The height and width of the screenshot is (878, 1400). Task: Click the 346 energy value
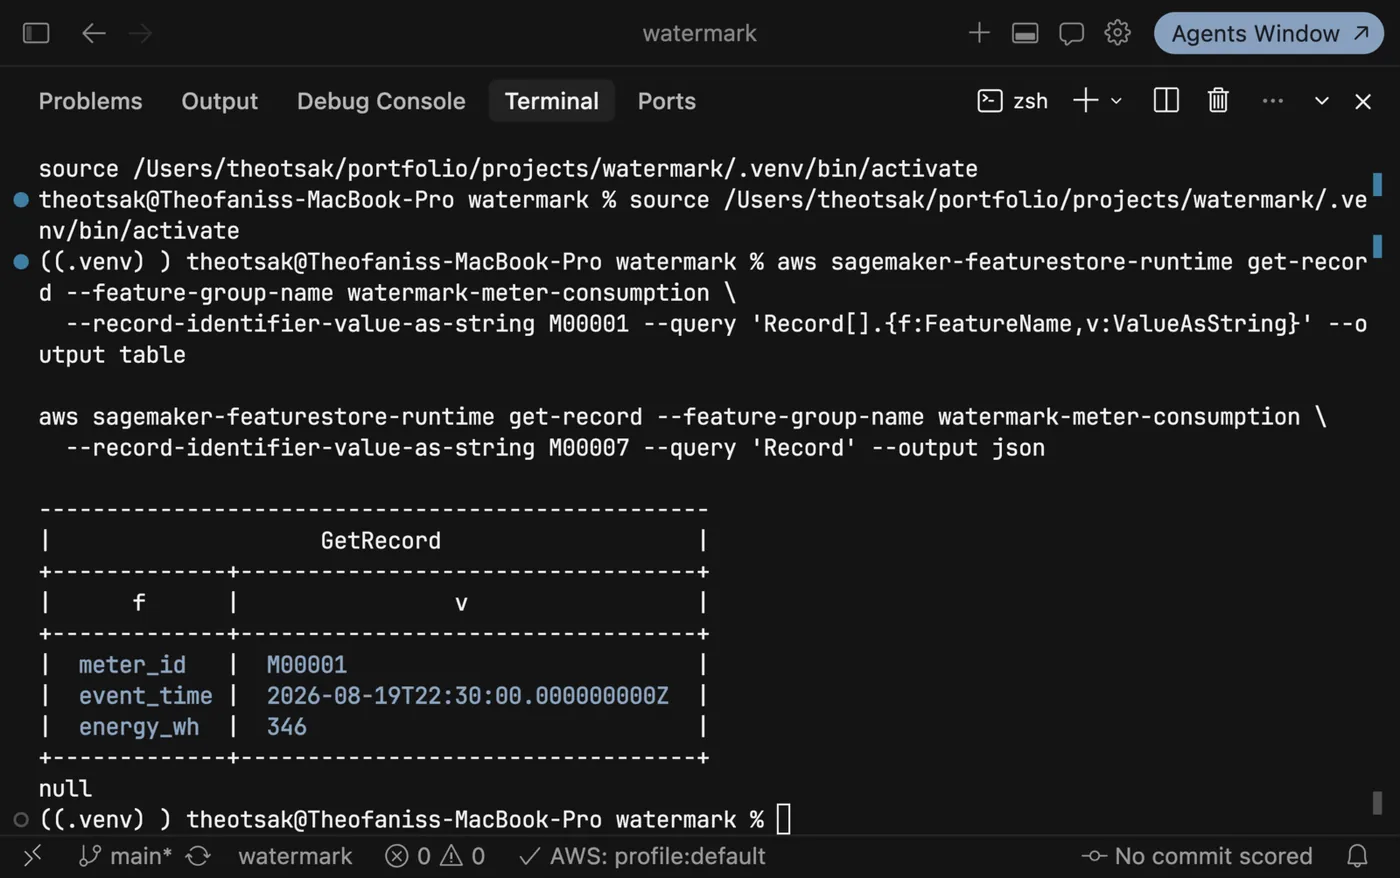click(286, 727)
